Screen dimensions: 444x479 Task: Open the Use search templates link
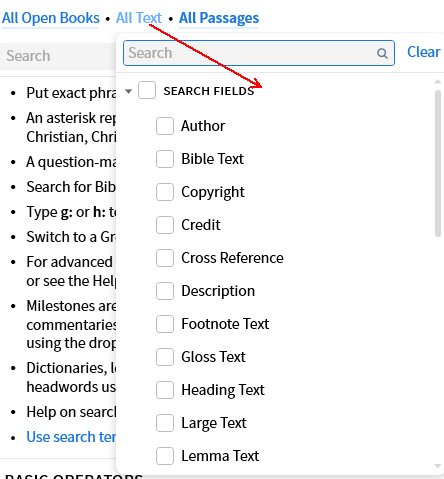(x=71, y=437)
